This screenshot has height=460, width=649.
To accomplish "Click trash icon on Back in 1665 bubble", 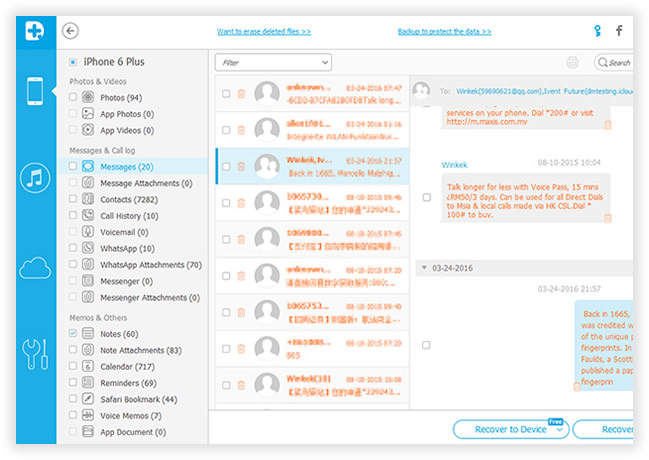I will 576,386.
